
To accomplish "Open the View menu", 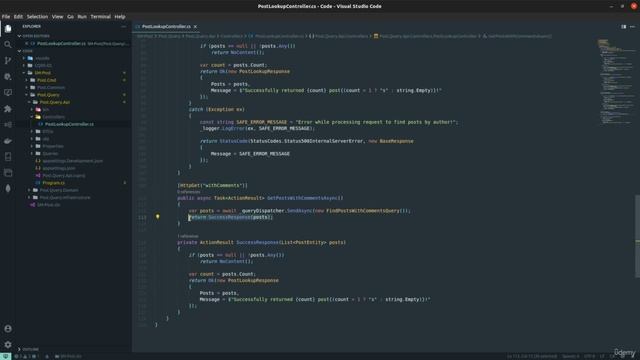I will pyautogui.click(x=57, y=17).
